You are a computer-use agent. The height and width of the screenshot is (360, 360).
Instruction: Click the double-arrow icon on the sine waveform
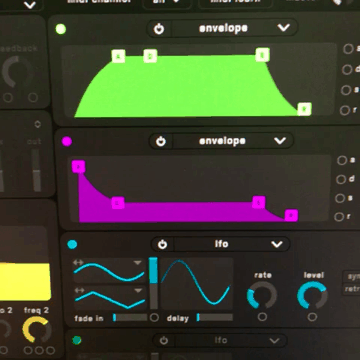click(x=78, y=262)
